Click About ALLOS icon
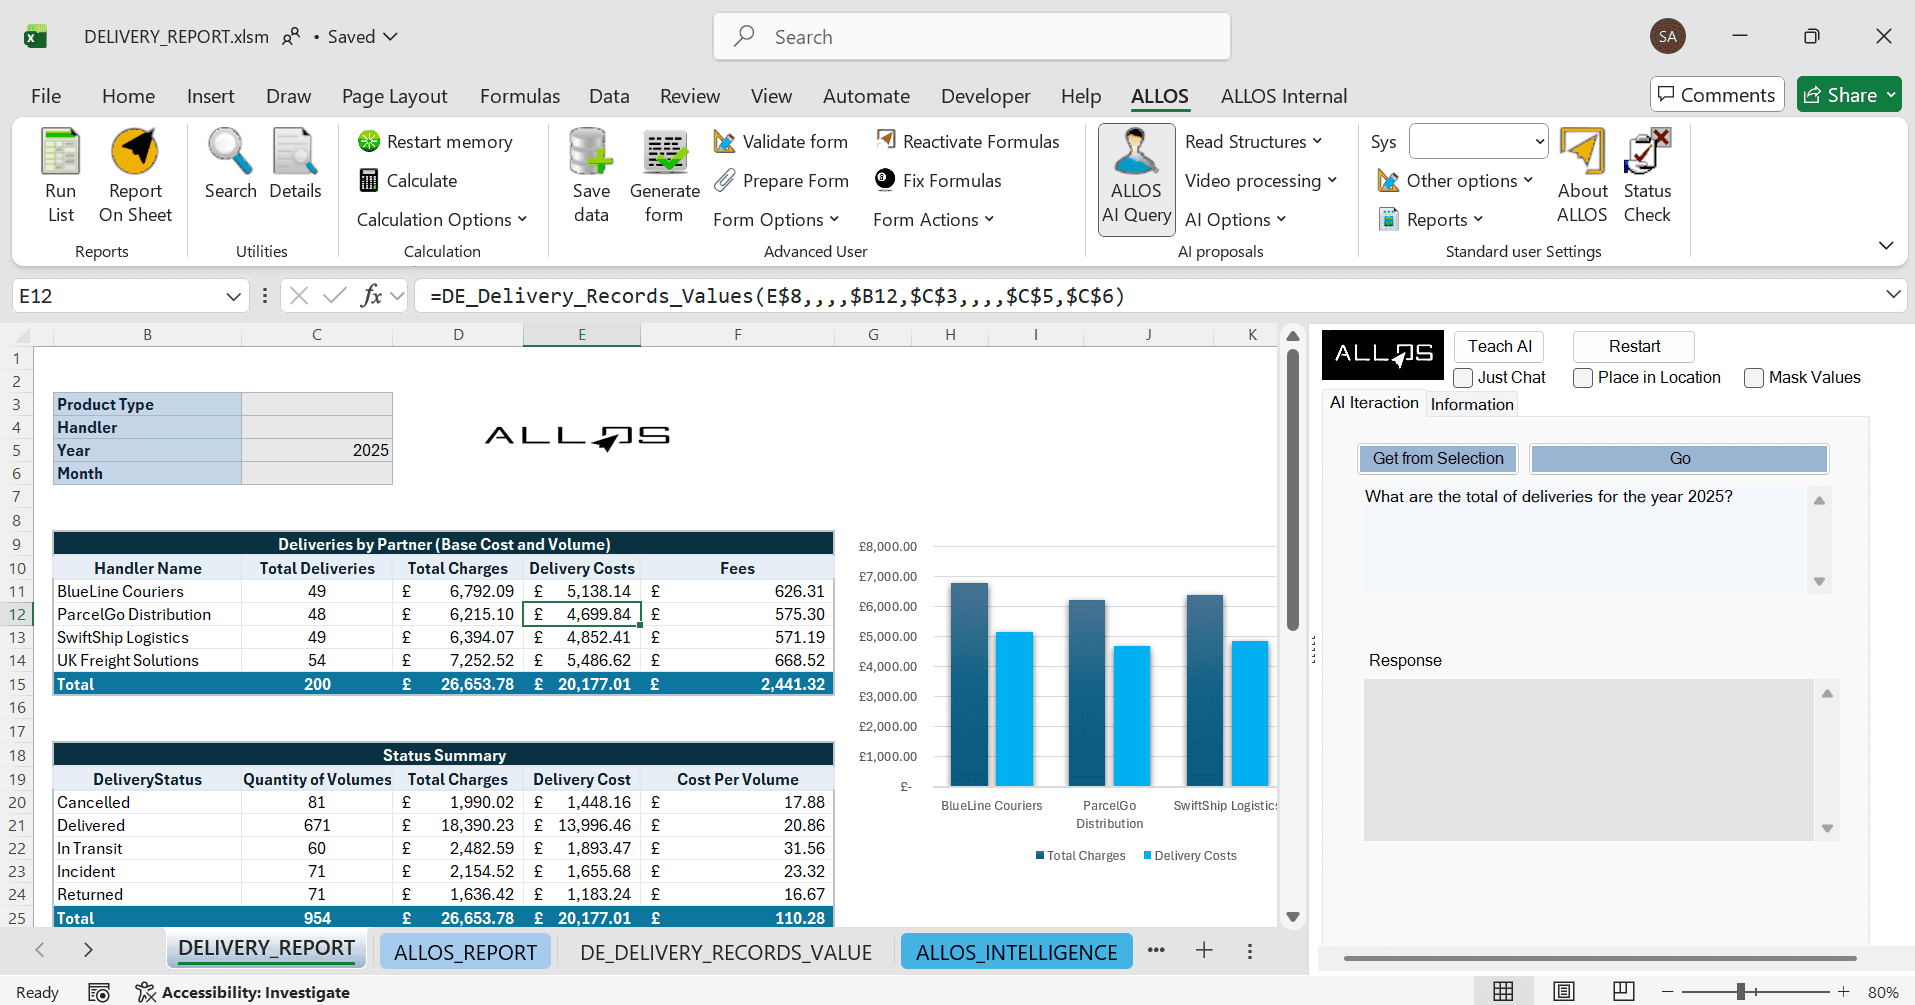This screenshot has height=1005, width=1915. tap(1582, 152)
